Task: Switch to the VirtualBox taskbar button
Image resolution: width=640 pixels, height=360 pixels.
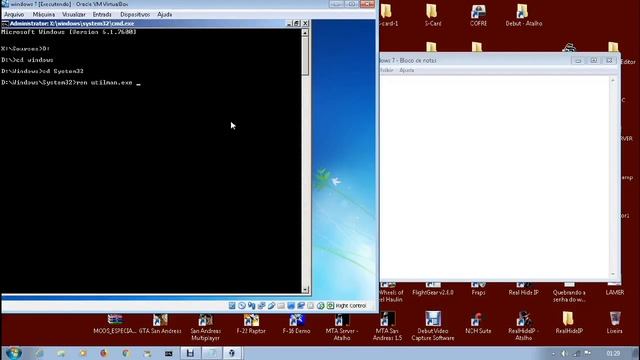Action: pyautogui.click(x=232, y=353)
